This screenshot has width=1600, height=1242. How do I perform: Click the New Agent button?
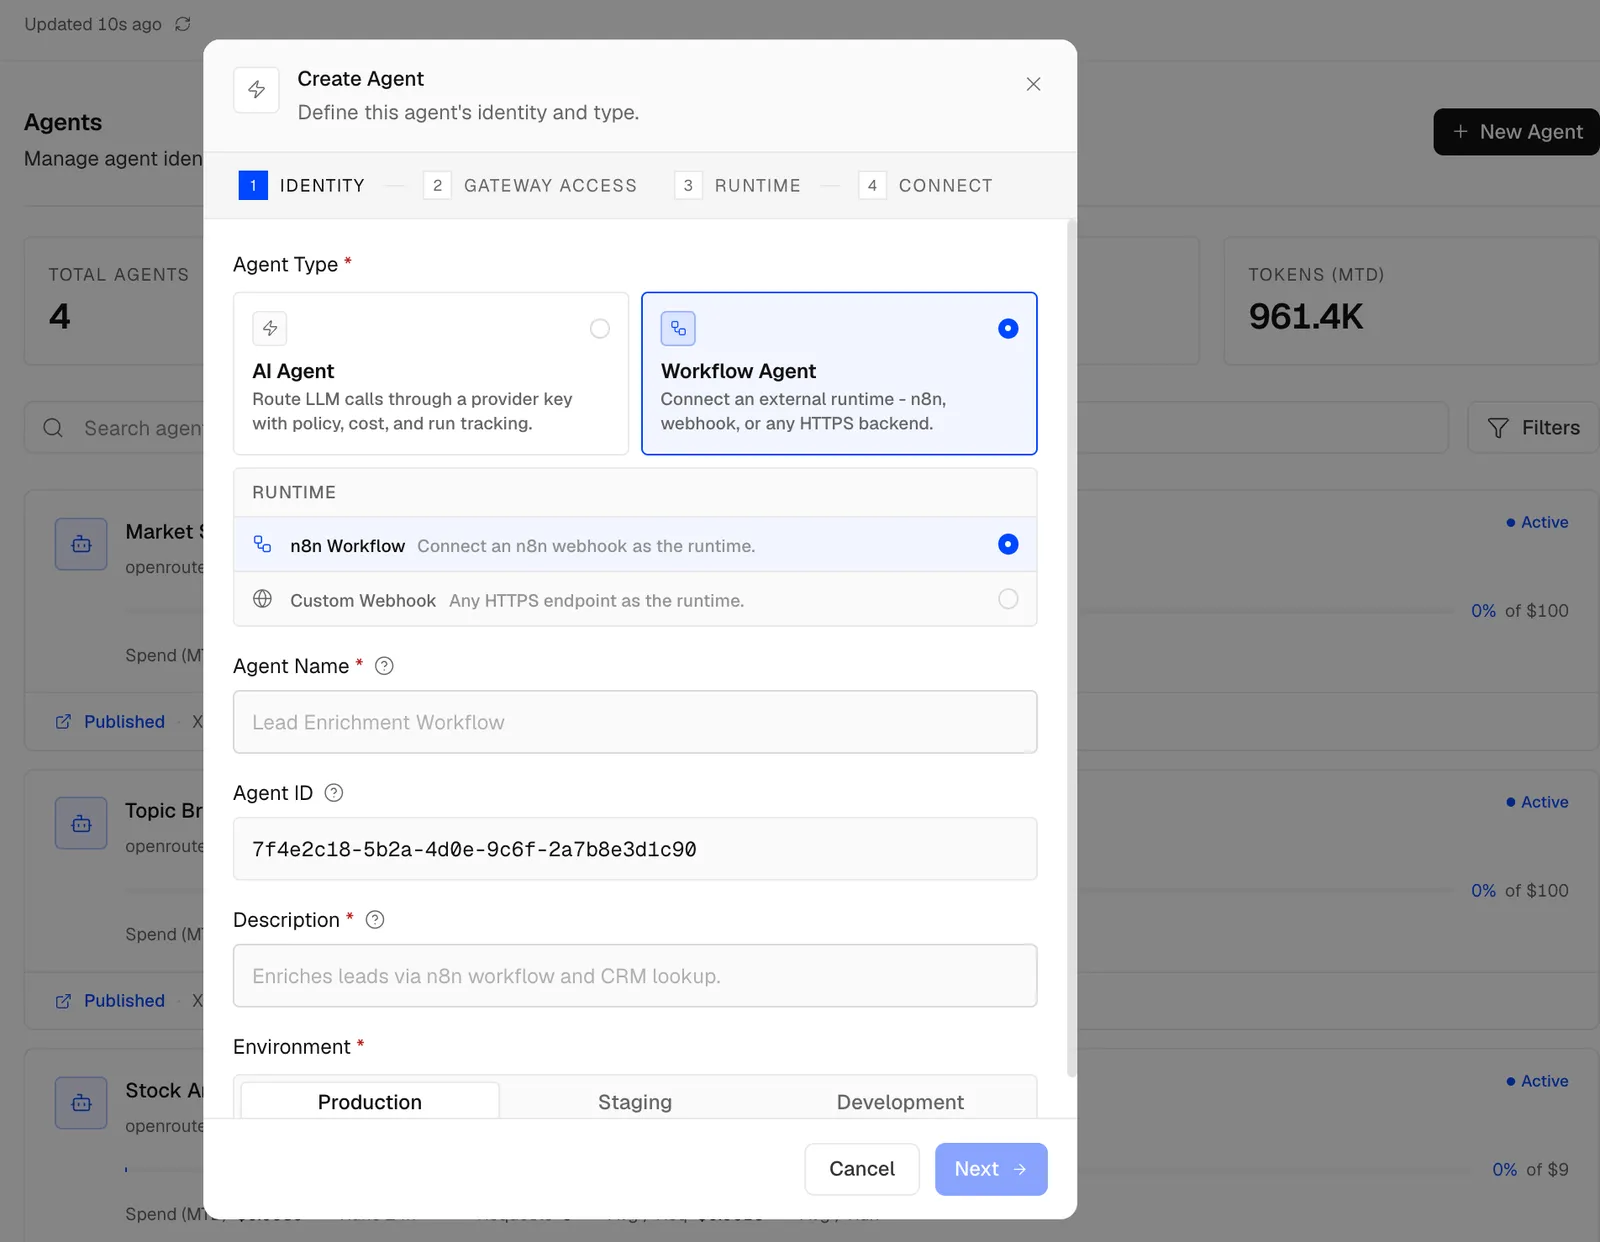click(x=1517, y=132)
